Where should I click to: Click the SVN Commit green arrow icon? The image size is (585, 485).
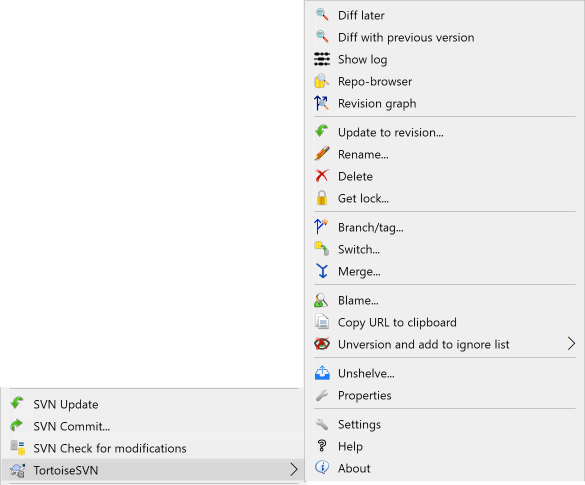click(x=17, y=425)
